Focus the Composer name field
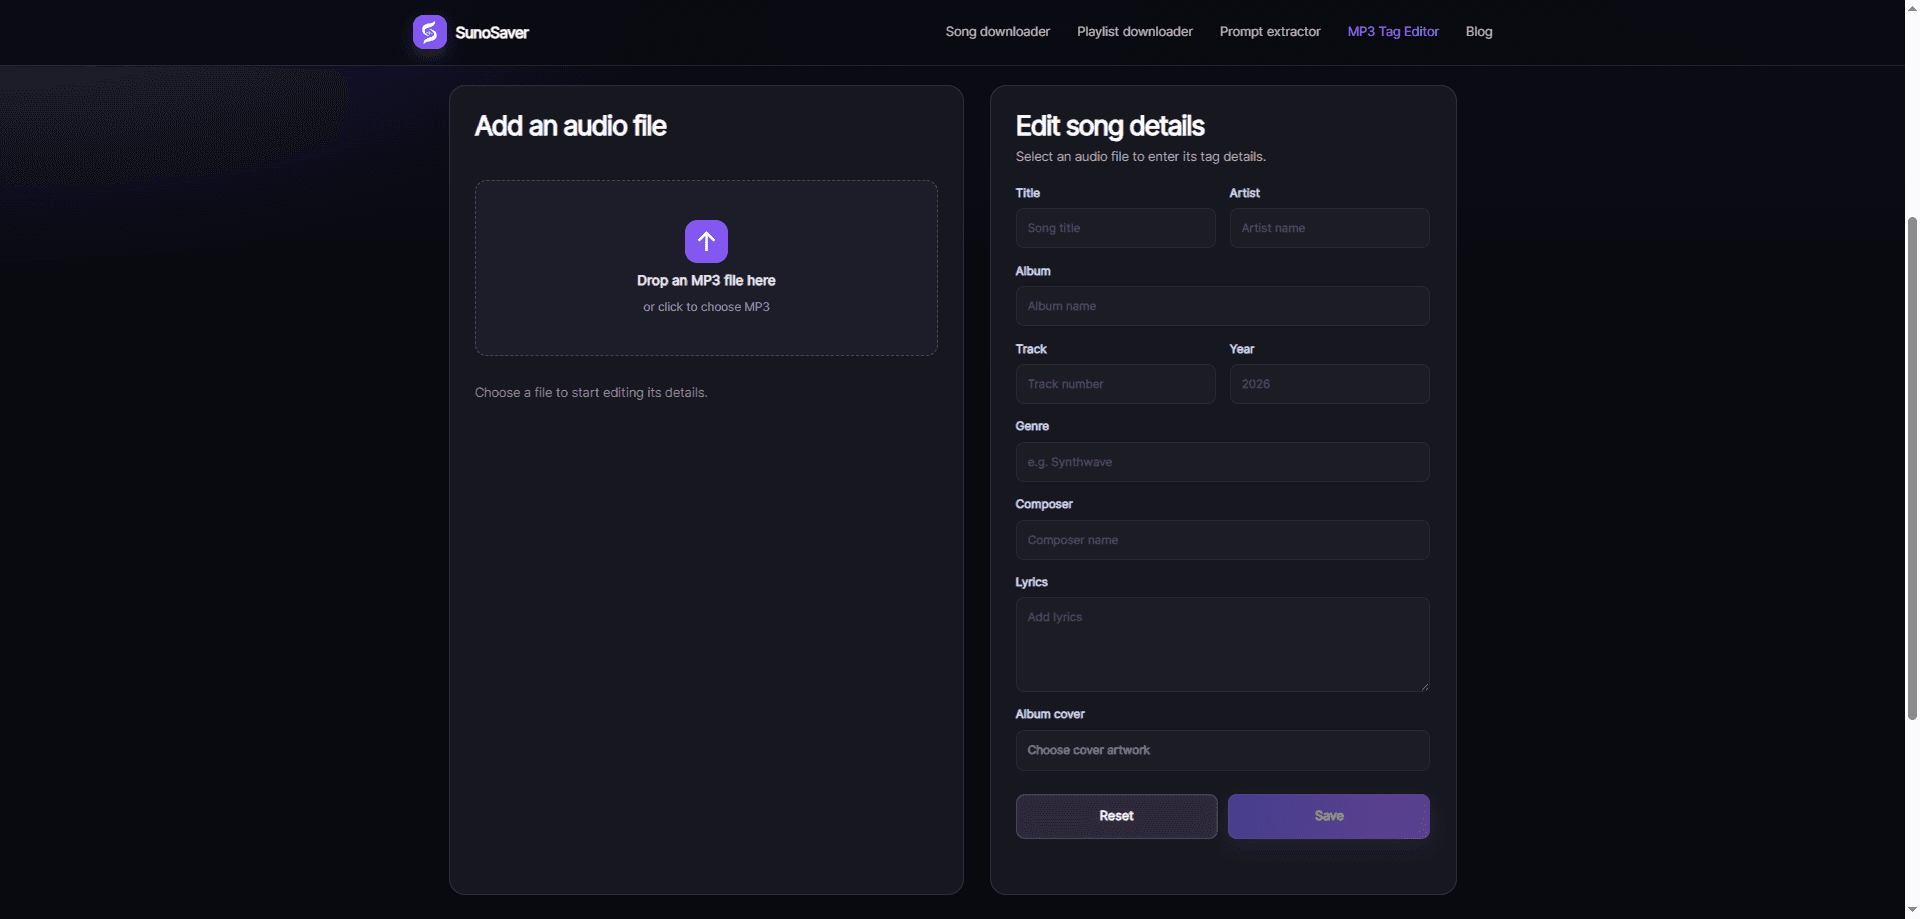The width and height of the screenshot is (1920, 919). [x=1222, y=540]
